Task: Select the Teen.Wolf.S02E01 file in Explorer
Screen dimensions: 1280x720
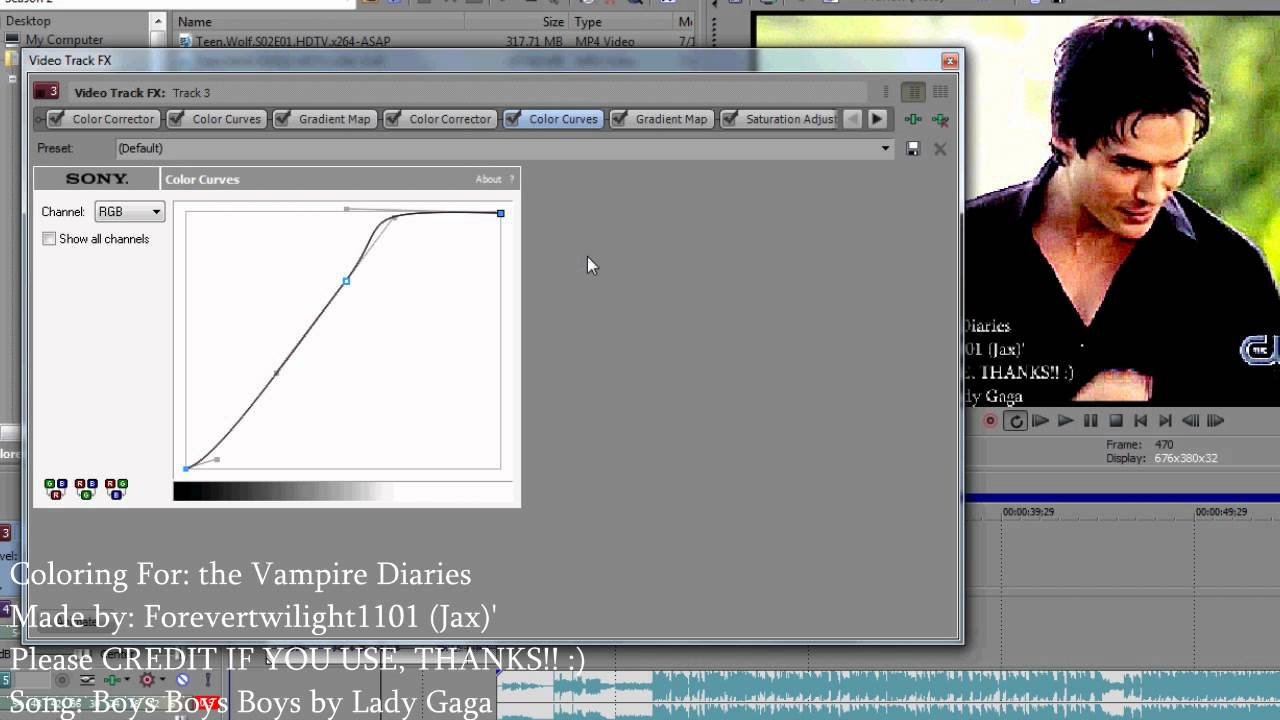Action: tap(293, 41)
